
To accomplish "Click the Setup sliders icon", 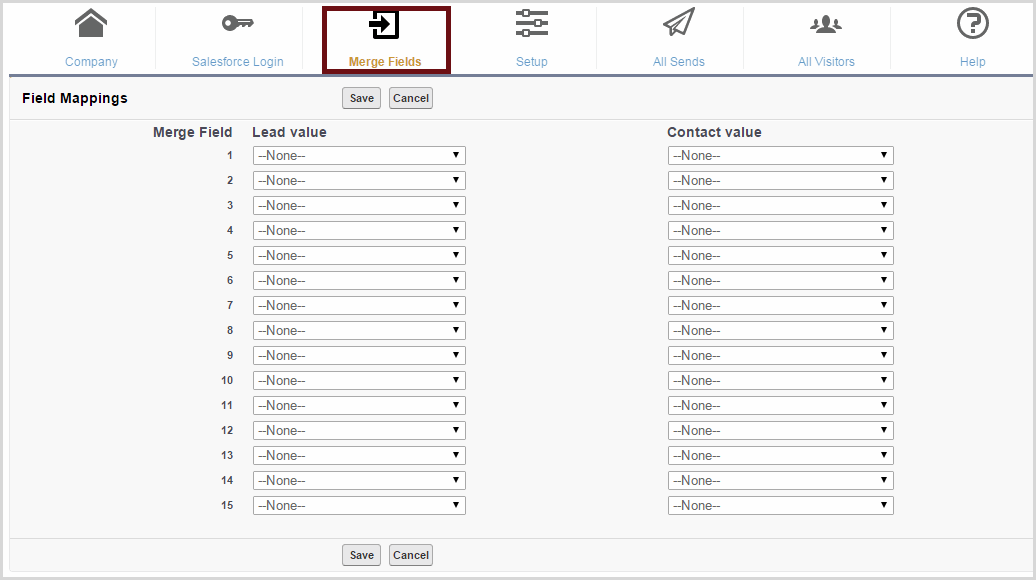I will coord(531,23).
